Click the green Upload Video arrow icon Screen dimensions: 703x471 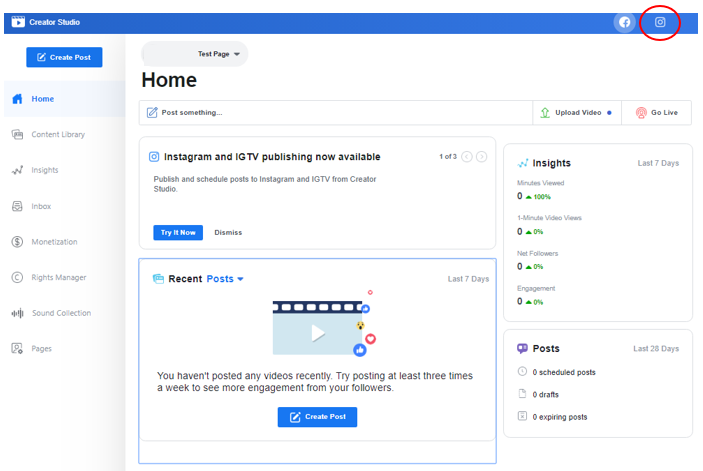[x=545, y=112]
